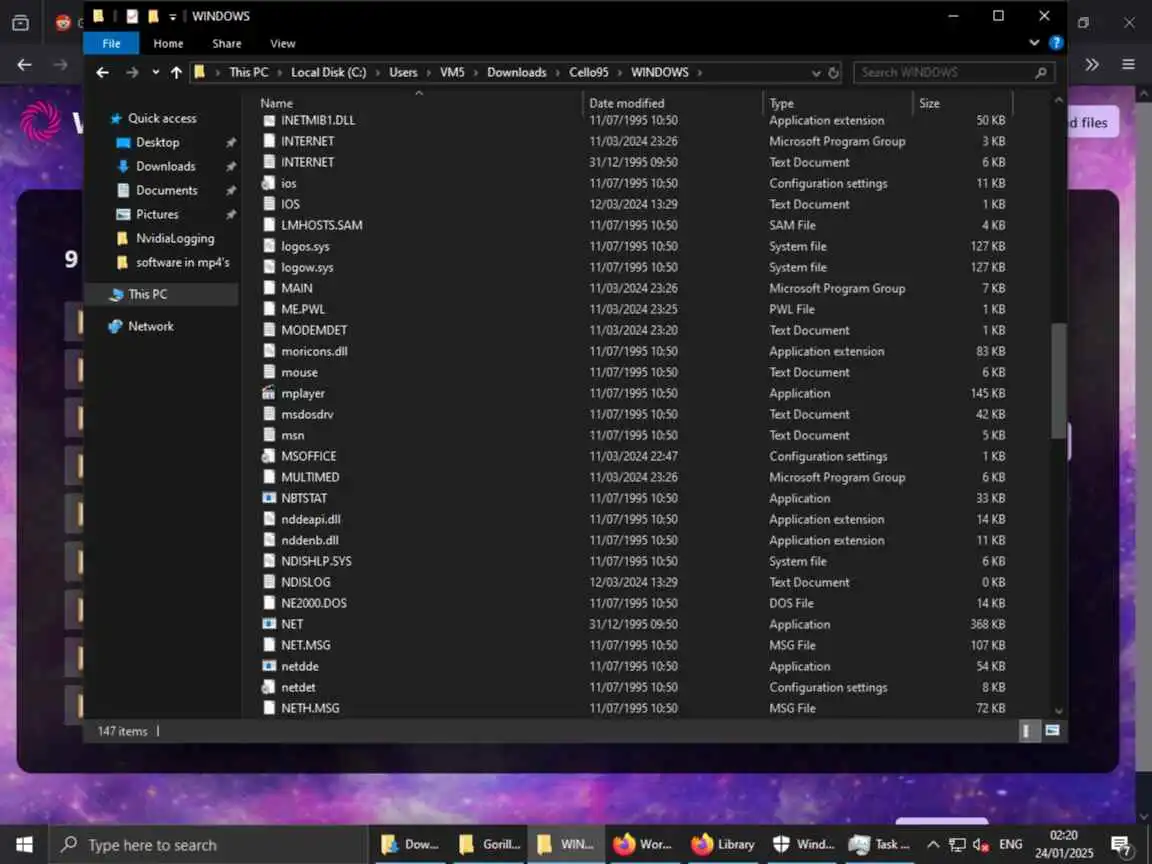Image resolution: width=1152 pixels, height=864 pixels.
Task: Click This PC breadcrumb segment
Action: pyautogui.click(x=248, y=72)
